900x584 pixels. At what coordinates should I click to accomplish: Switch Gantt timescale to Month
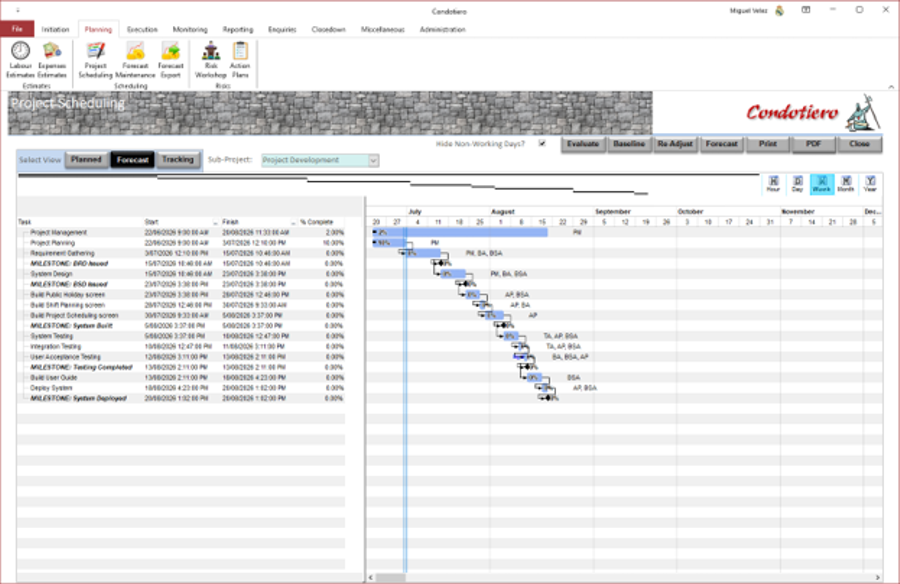pyautogui.click(x=845, y=184)
